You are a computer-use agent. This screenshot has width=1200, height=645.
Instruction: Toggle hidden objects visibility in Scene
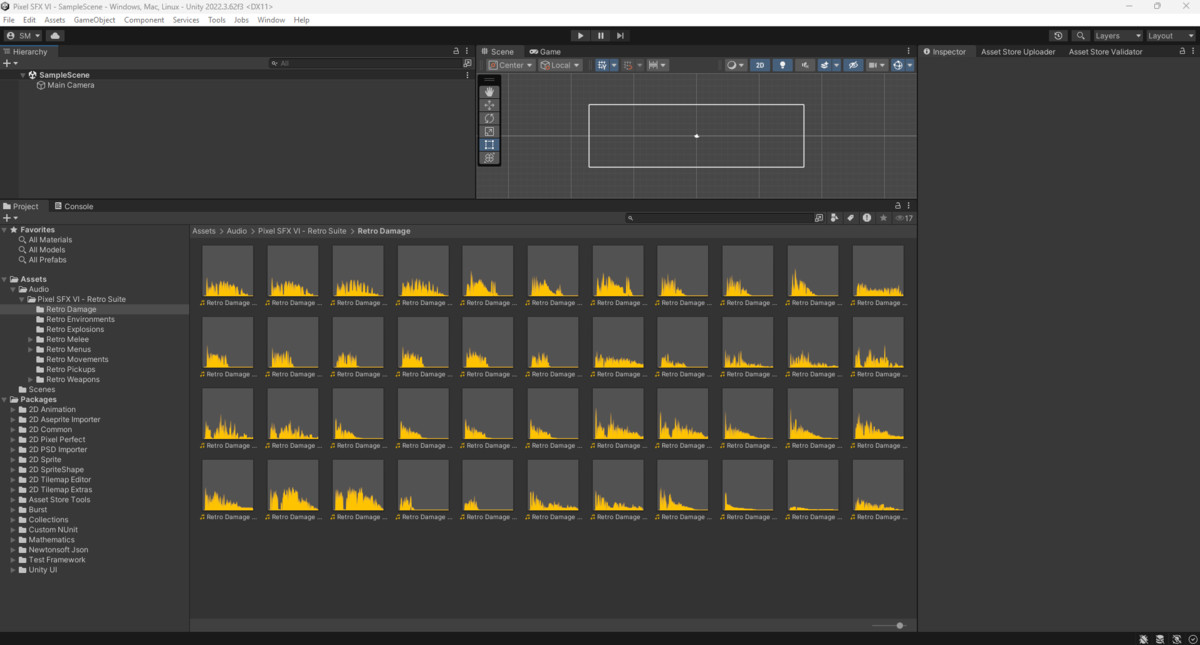(853, 65)
